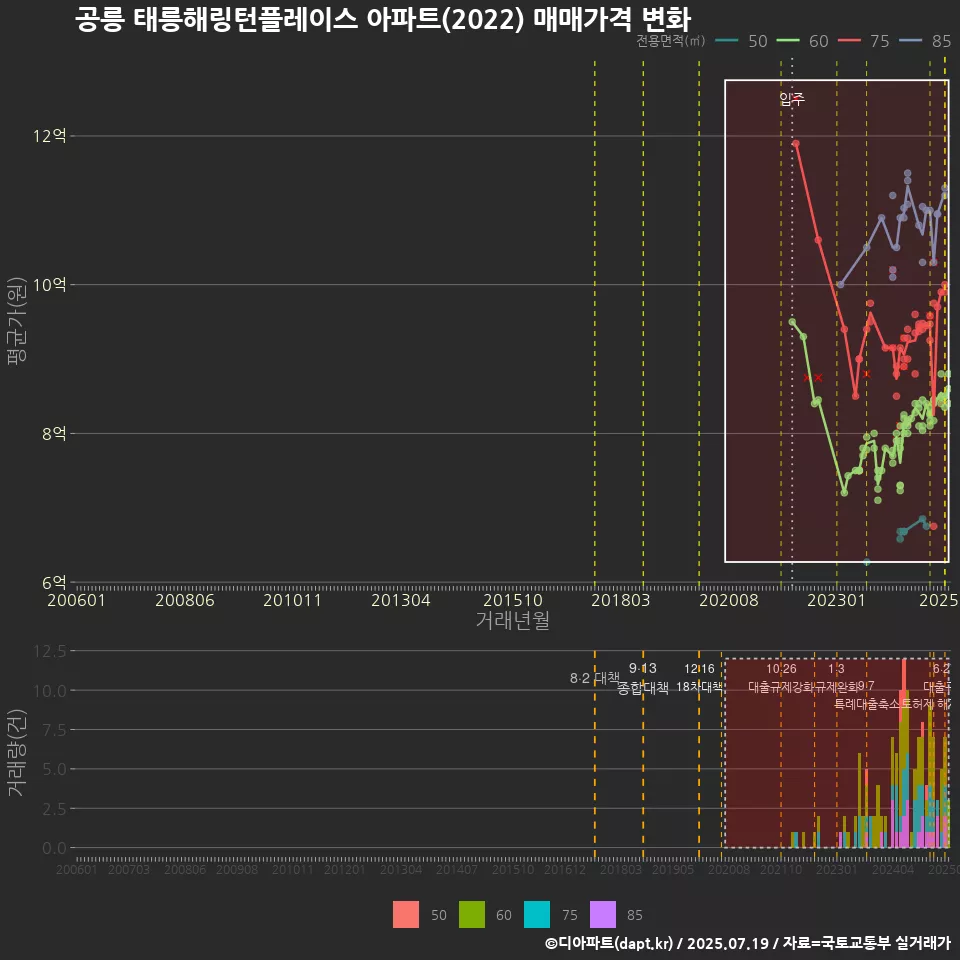960x960 pixels.
Task: Click the purple 85 swatch in bottom legend
Action: (602, 915)
